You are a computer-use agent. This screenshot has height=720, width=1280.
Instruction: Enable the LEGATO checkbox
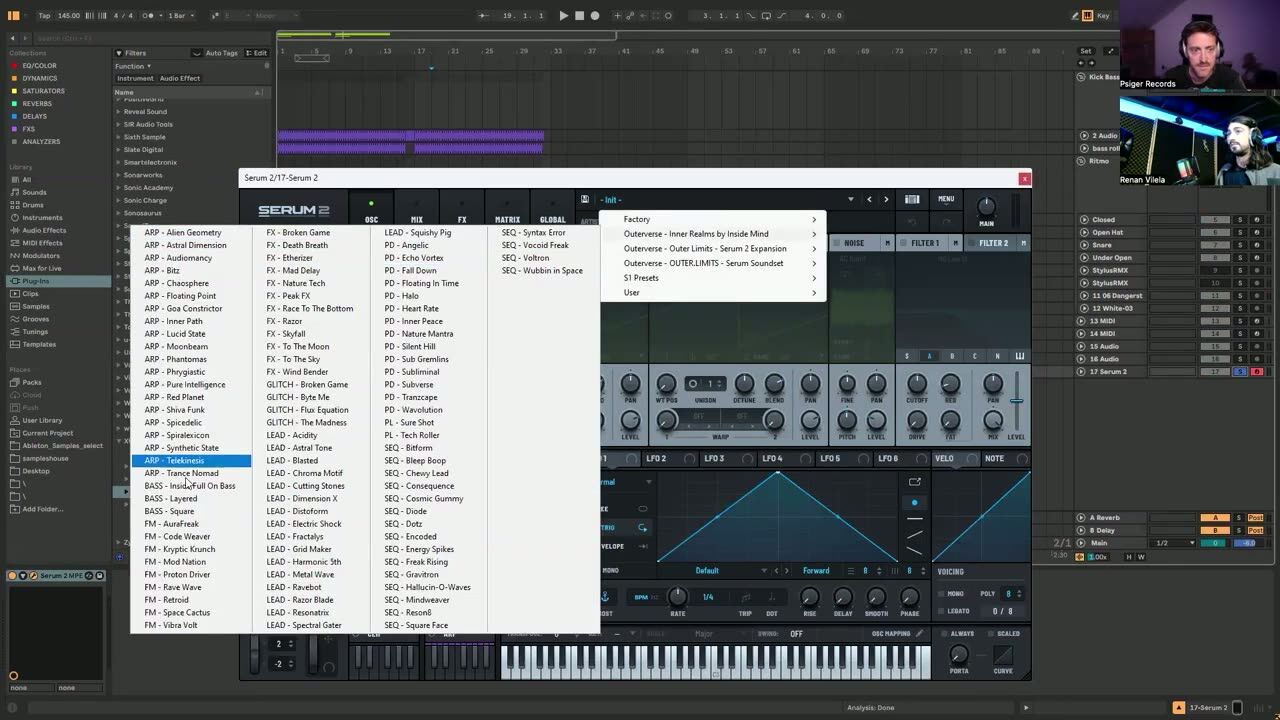[x=943, y=611]
